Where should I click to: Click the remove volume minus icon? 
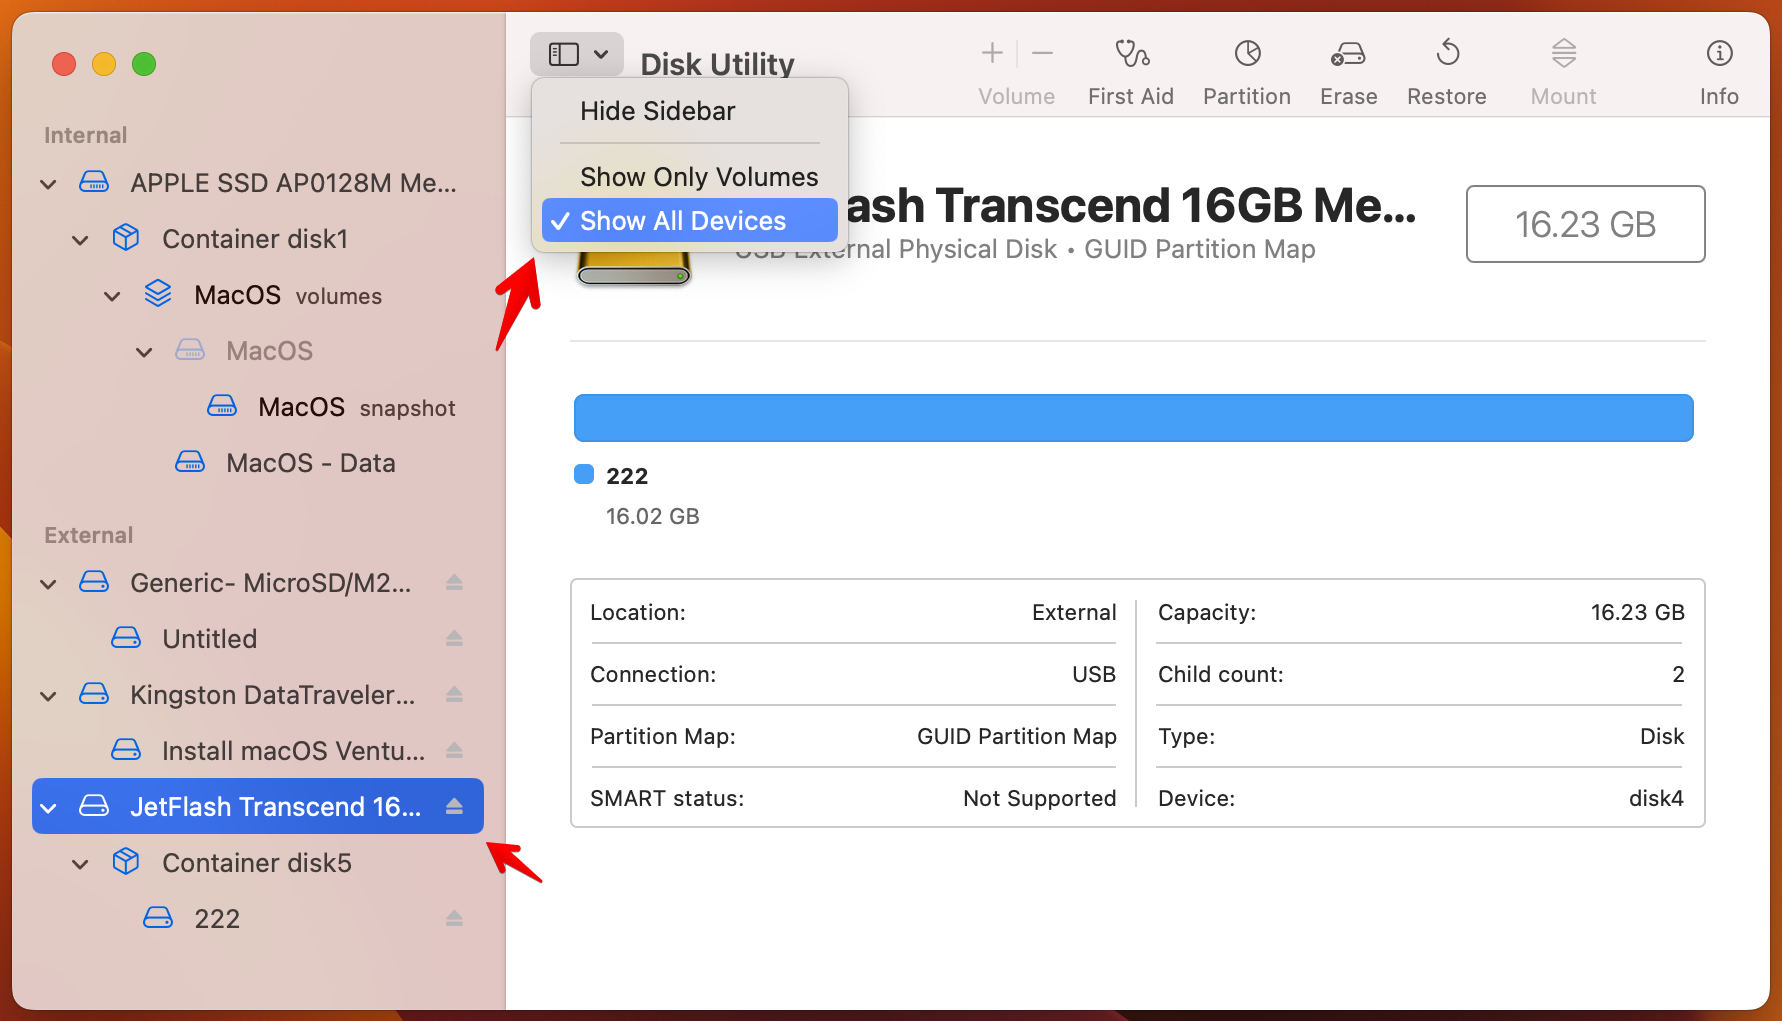point(1042,53)
